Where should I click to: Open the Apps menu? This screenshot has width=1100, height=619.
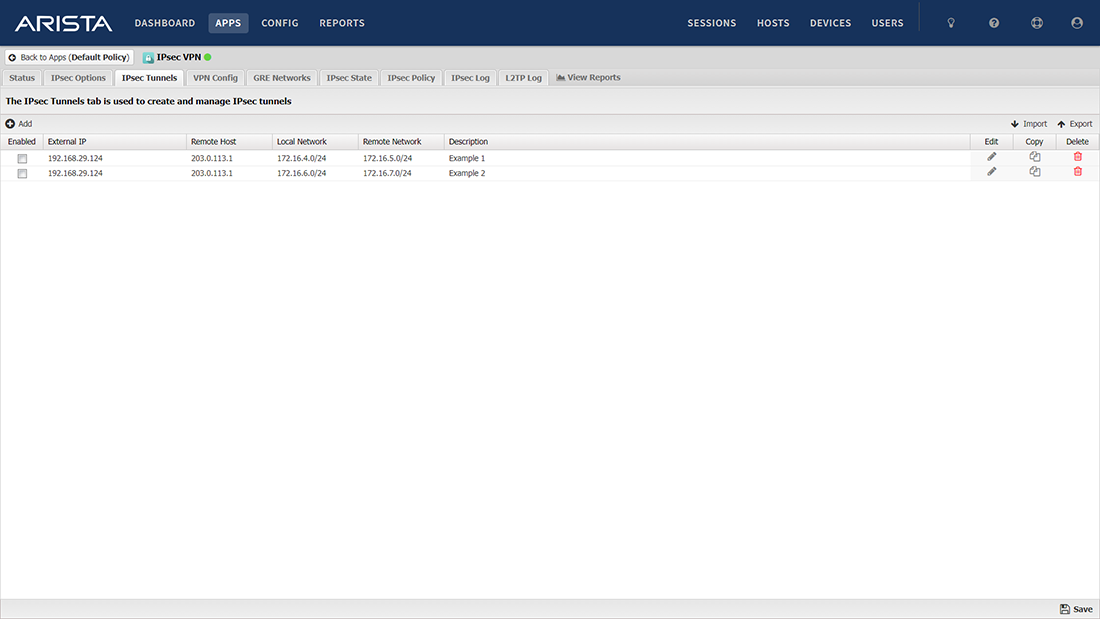(x=228, y=23)
